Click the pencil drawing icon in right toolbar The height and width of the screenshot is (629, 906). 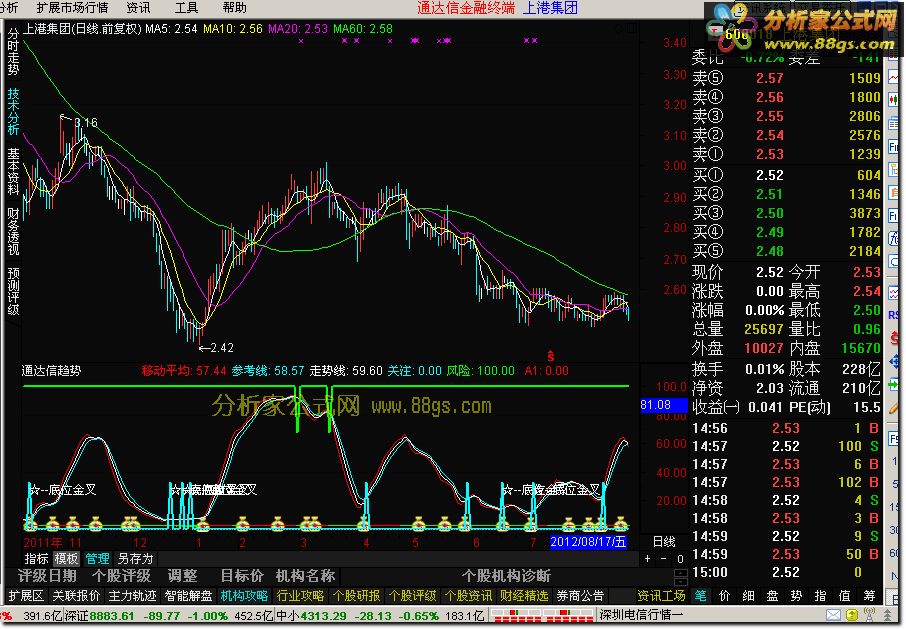click(894, 409)
